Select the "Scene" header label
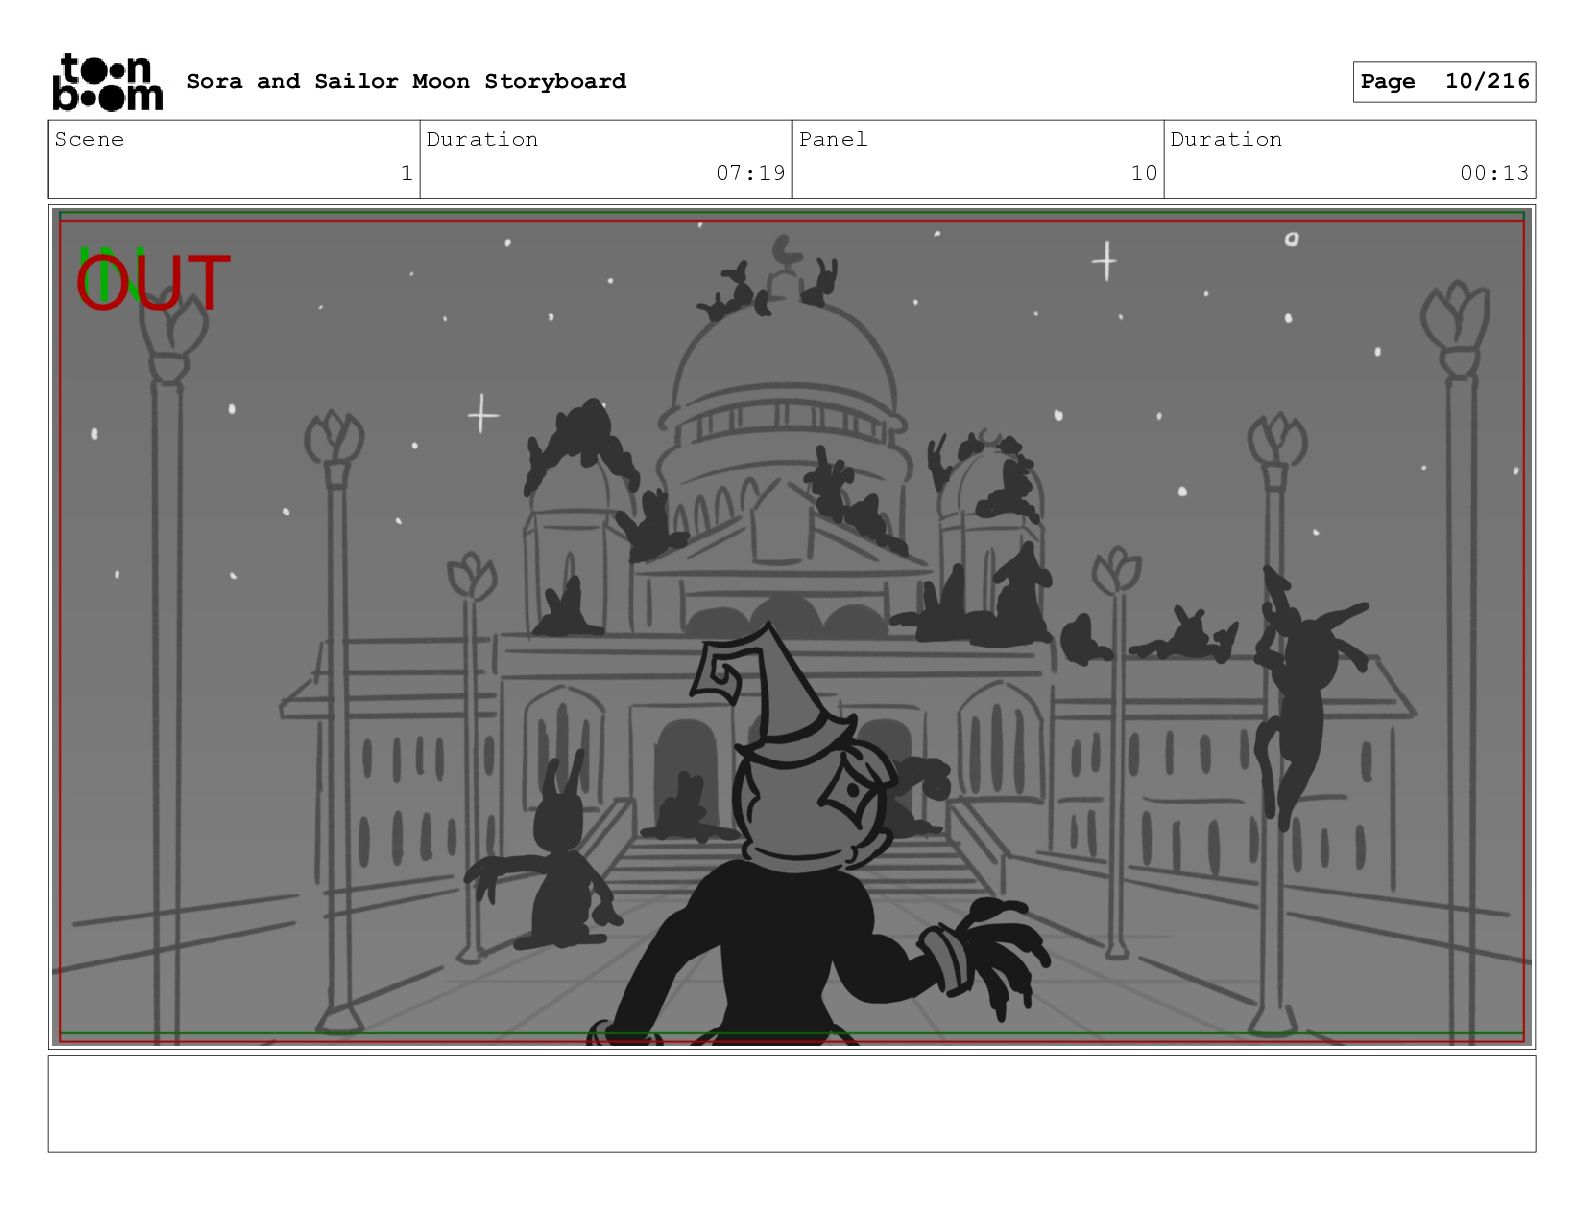 pyautogui.click(x=89, y=139)
